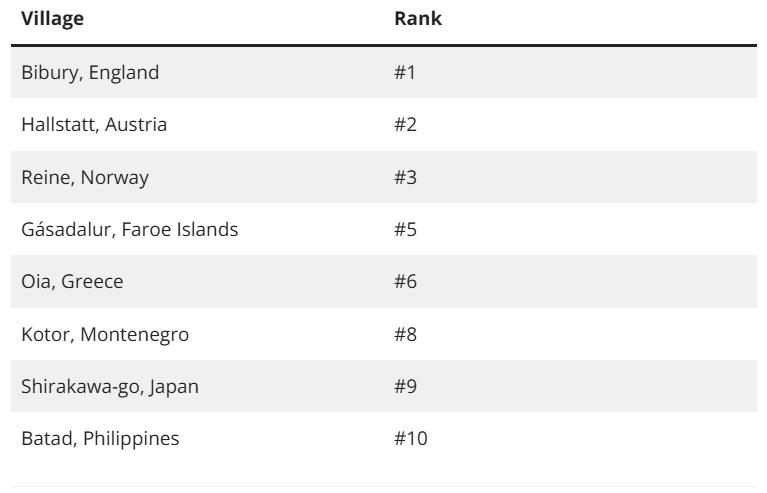Click the thick divider line under the header

(x=383, y=44)
